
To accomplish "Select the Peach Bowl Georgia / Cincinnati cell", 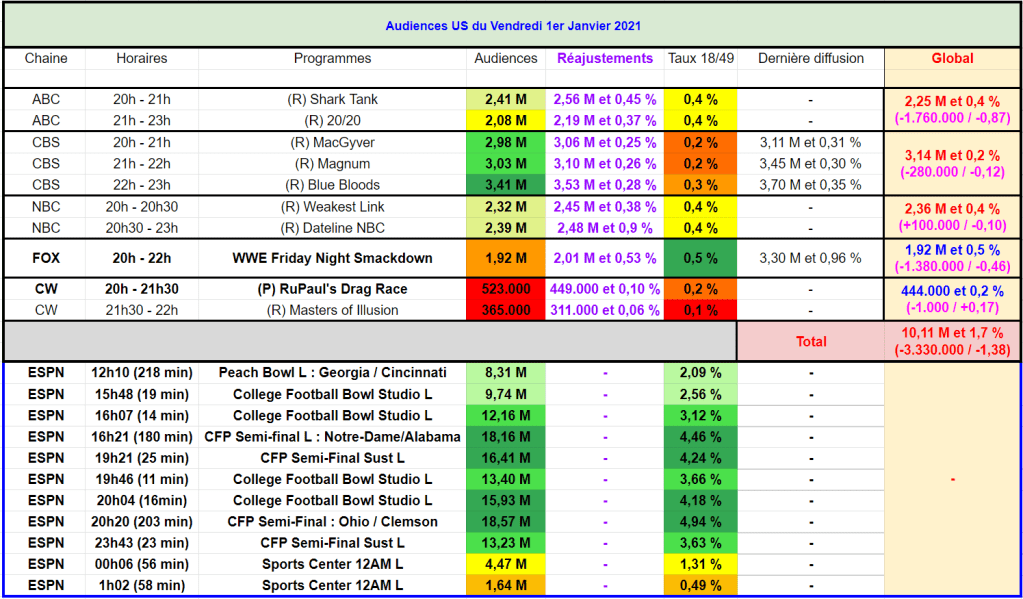I will 332,372.
